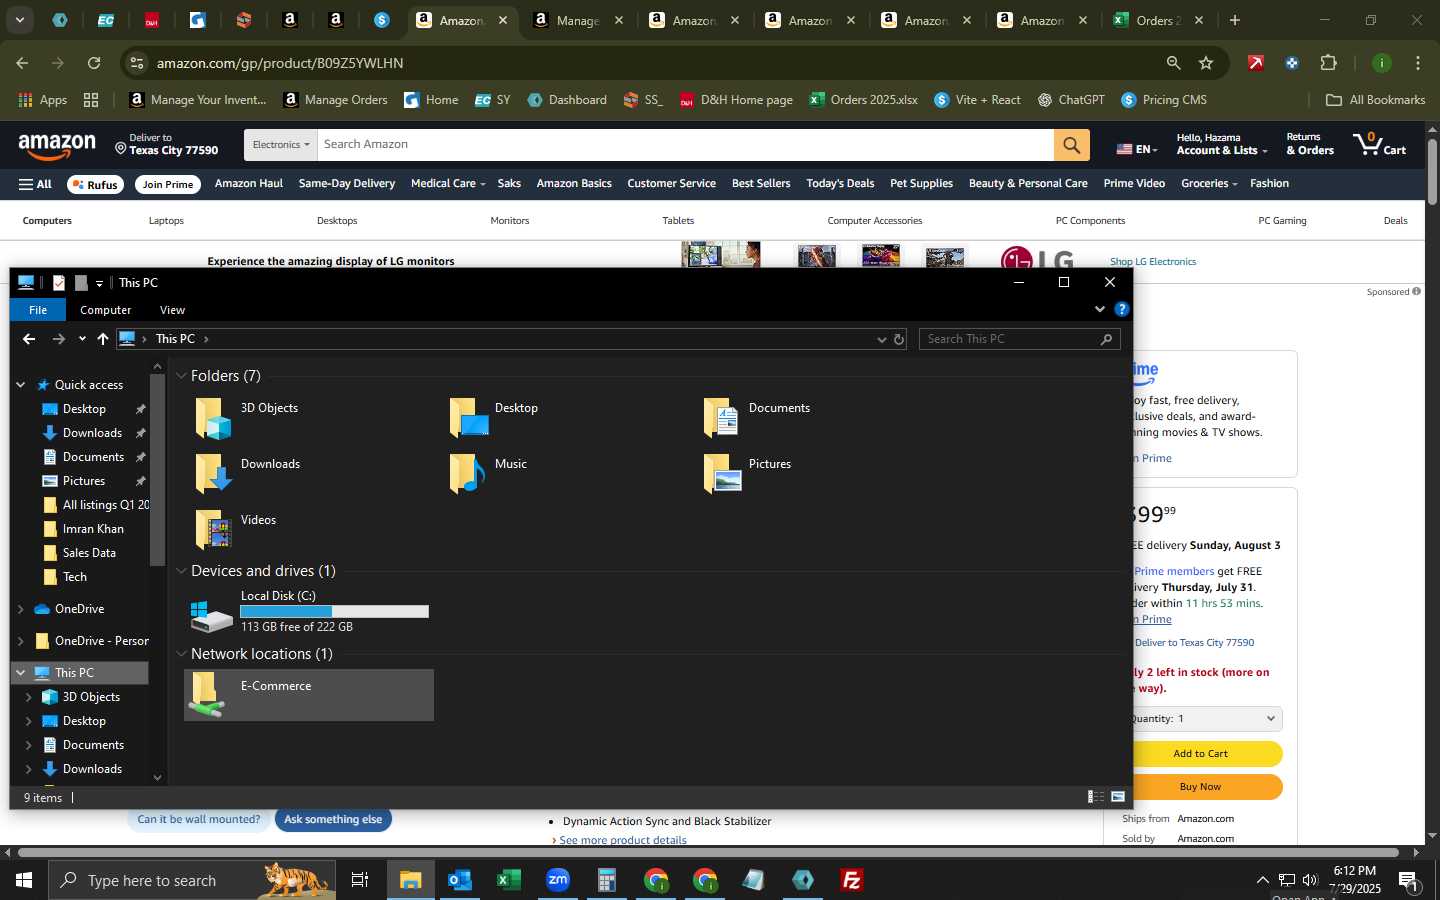Click the Add to Cart button

pos(1201,753)
